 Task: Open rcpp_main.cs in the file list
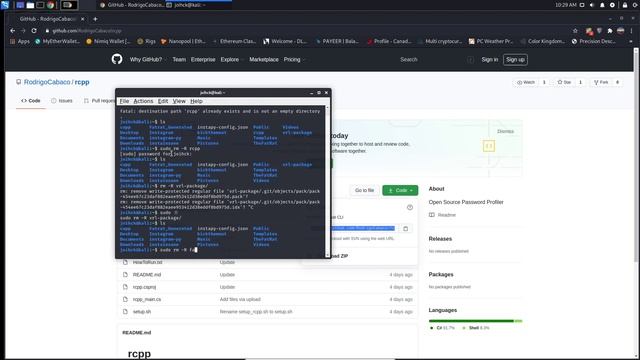147,299
